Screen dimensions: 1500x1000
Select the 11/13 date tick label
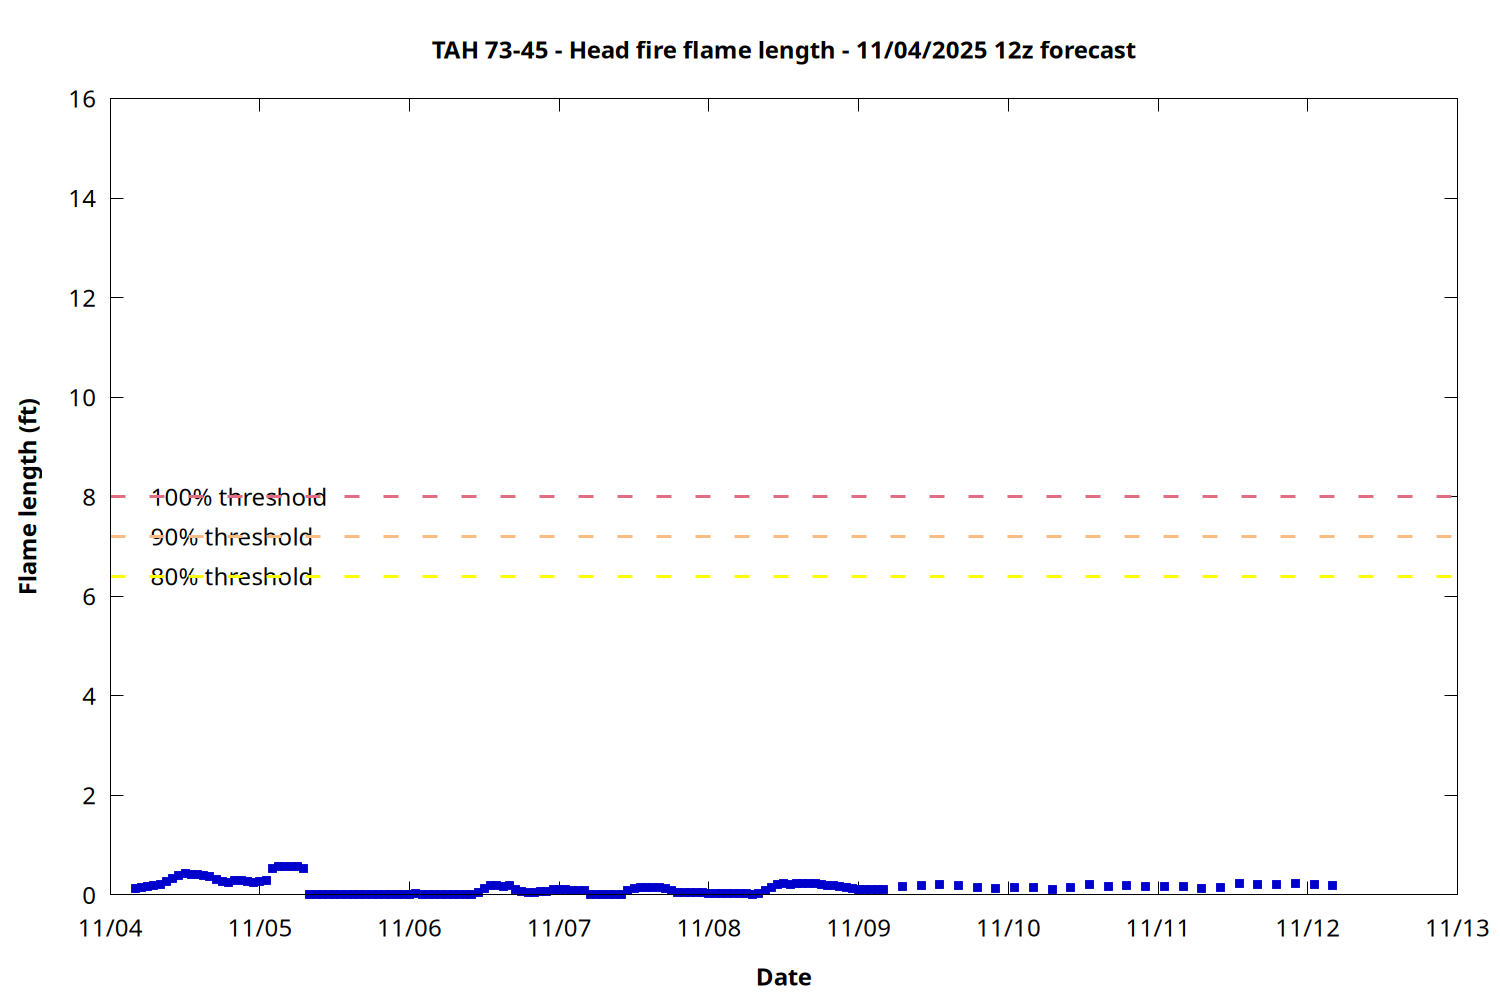[1457, 928]
